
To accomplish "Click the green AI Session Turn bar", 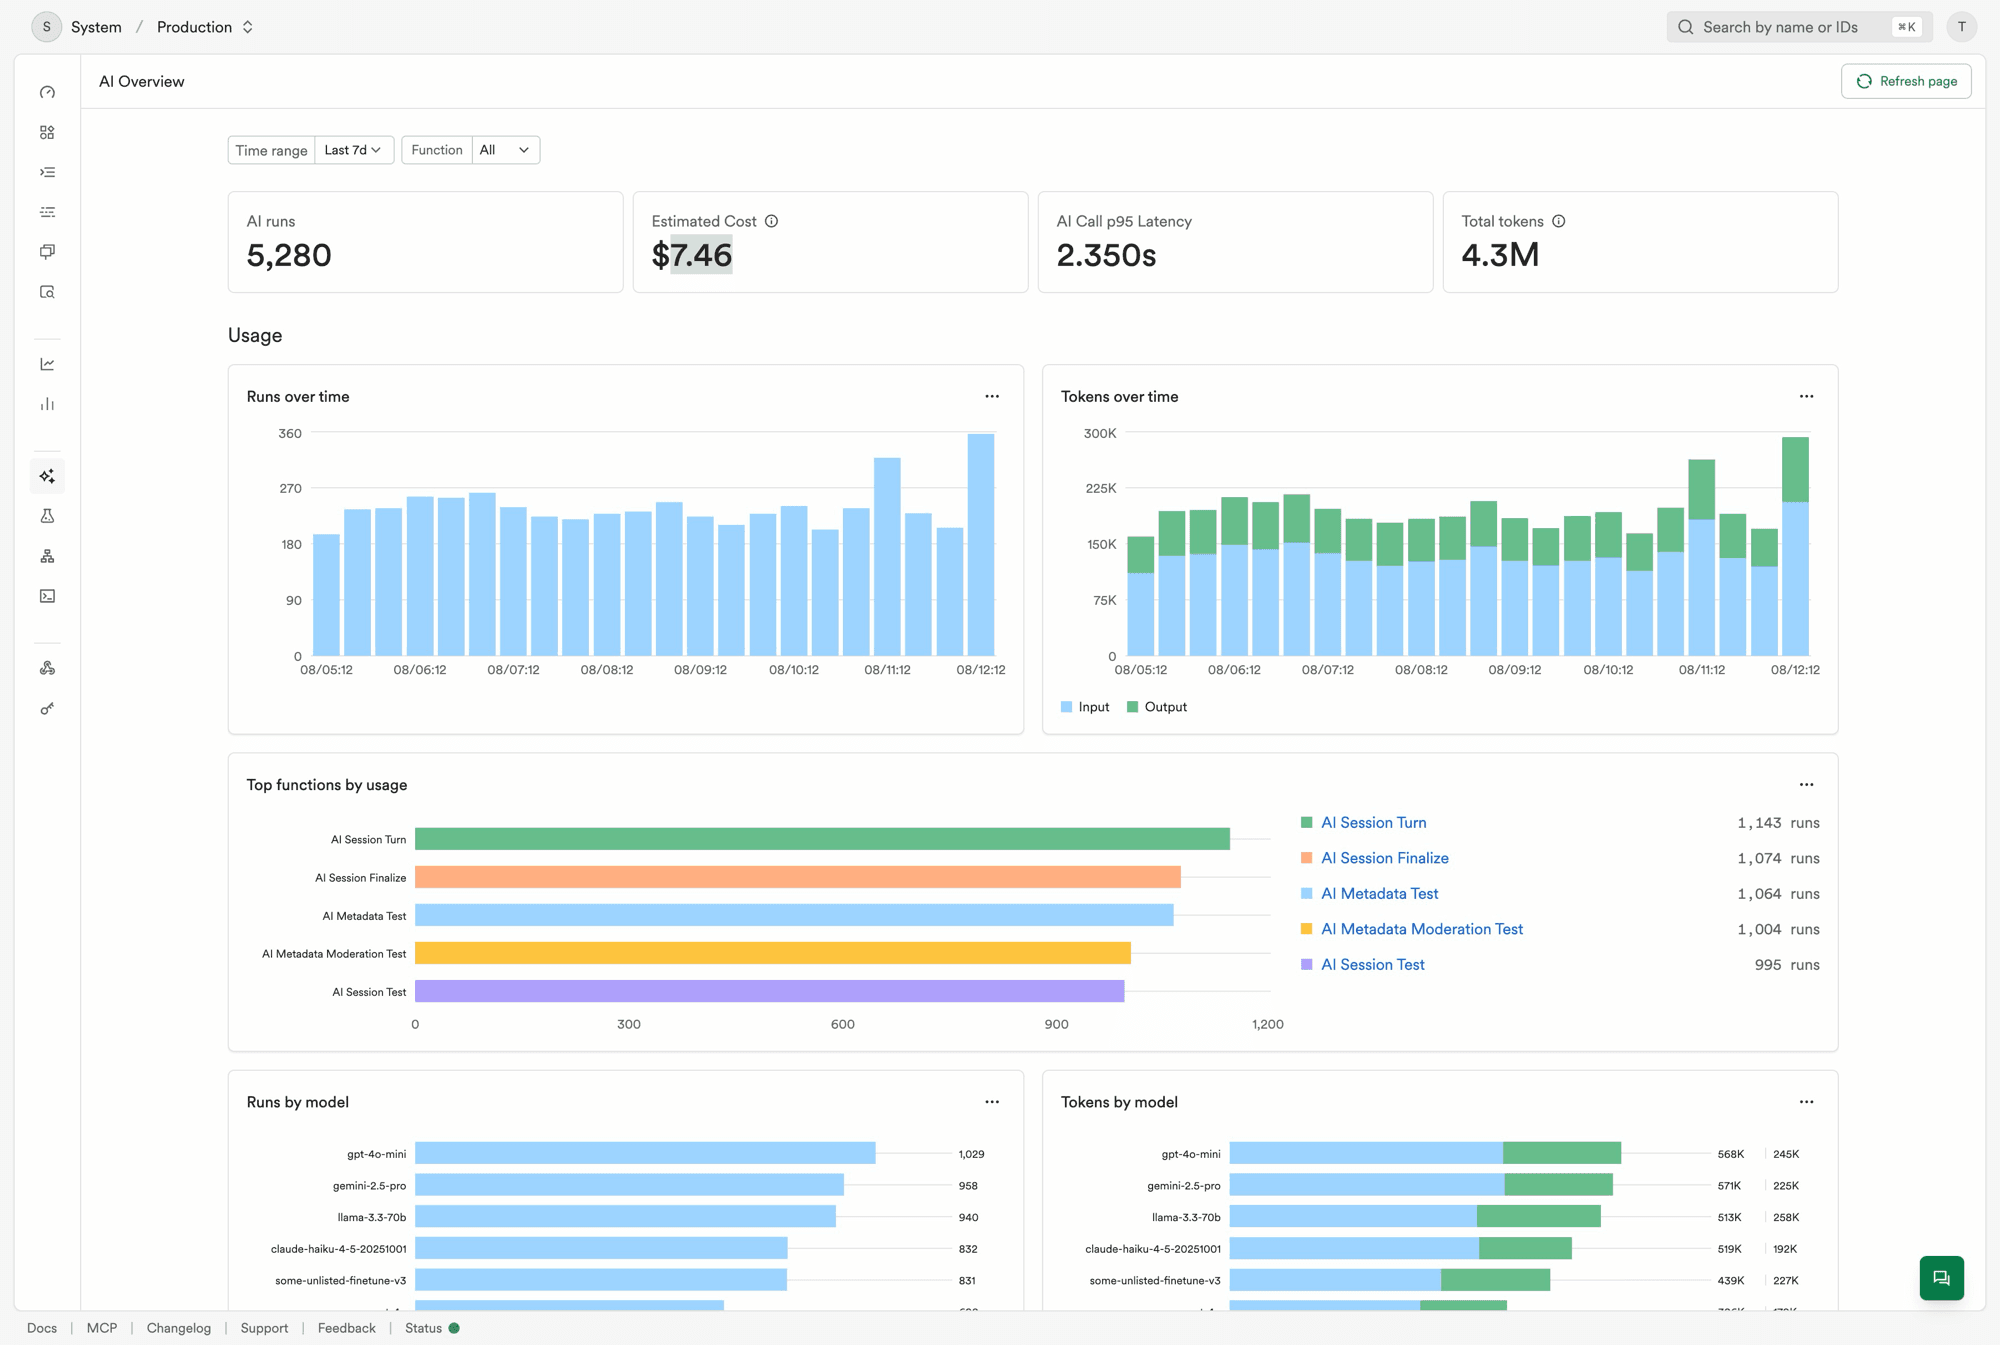I will (x=822, y=839).
